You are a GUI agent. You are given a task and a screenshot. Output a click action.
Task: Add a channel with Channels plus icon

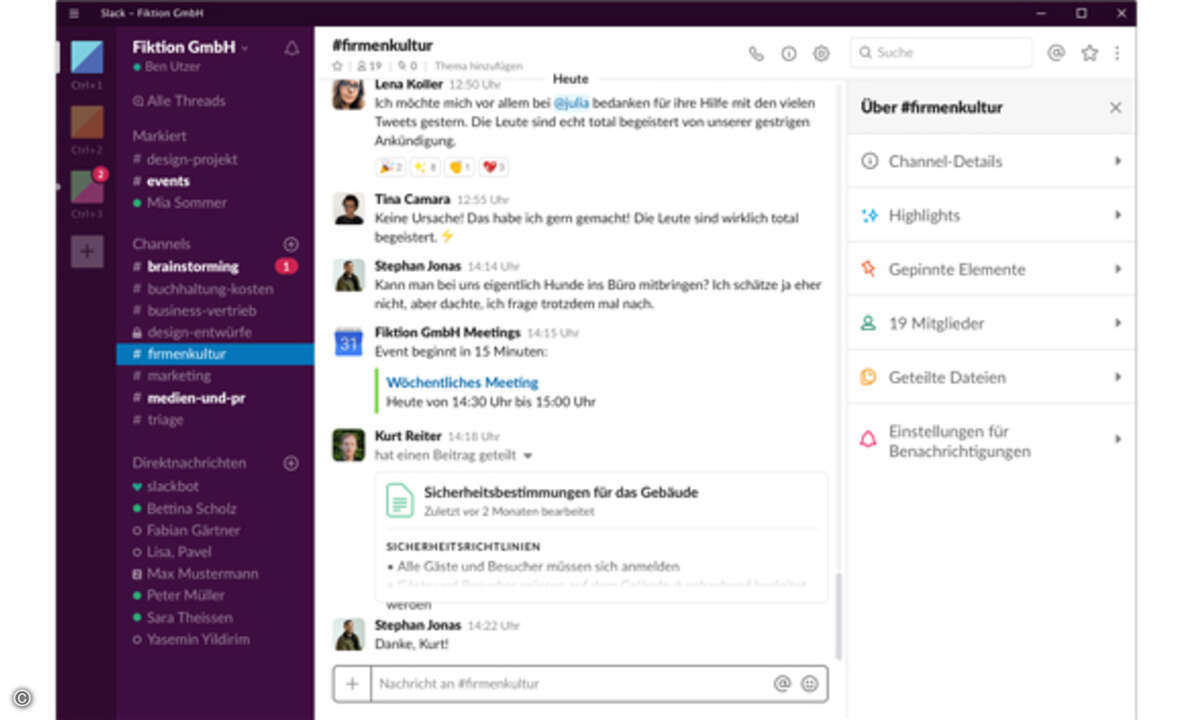click(x=291, y=244)
